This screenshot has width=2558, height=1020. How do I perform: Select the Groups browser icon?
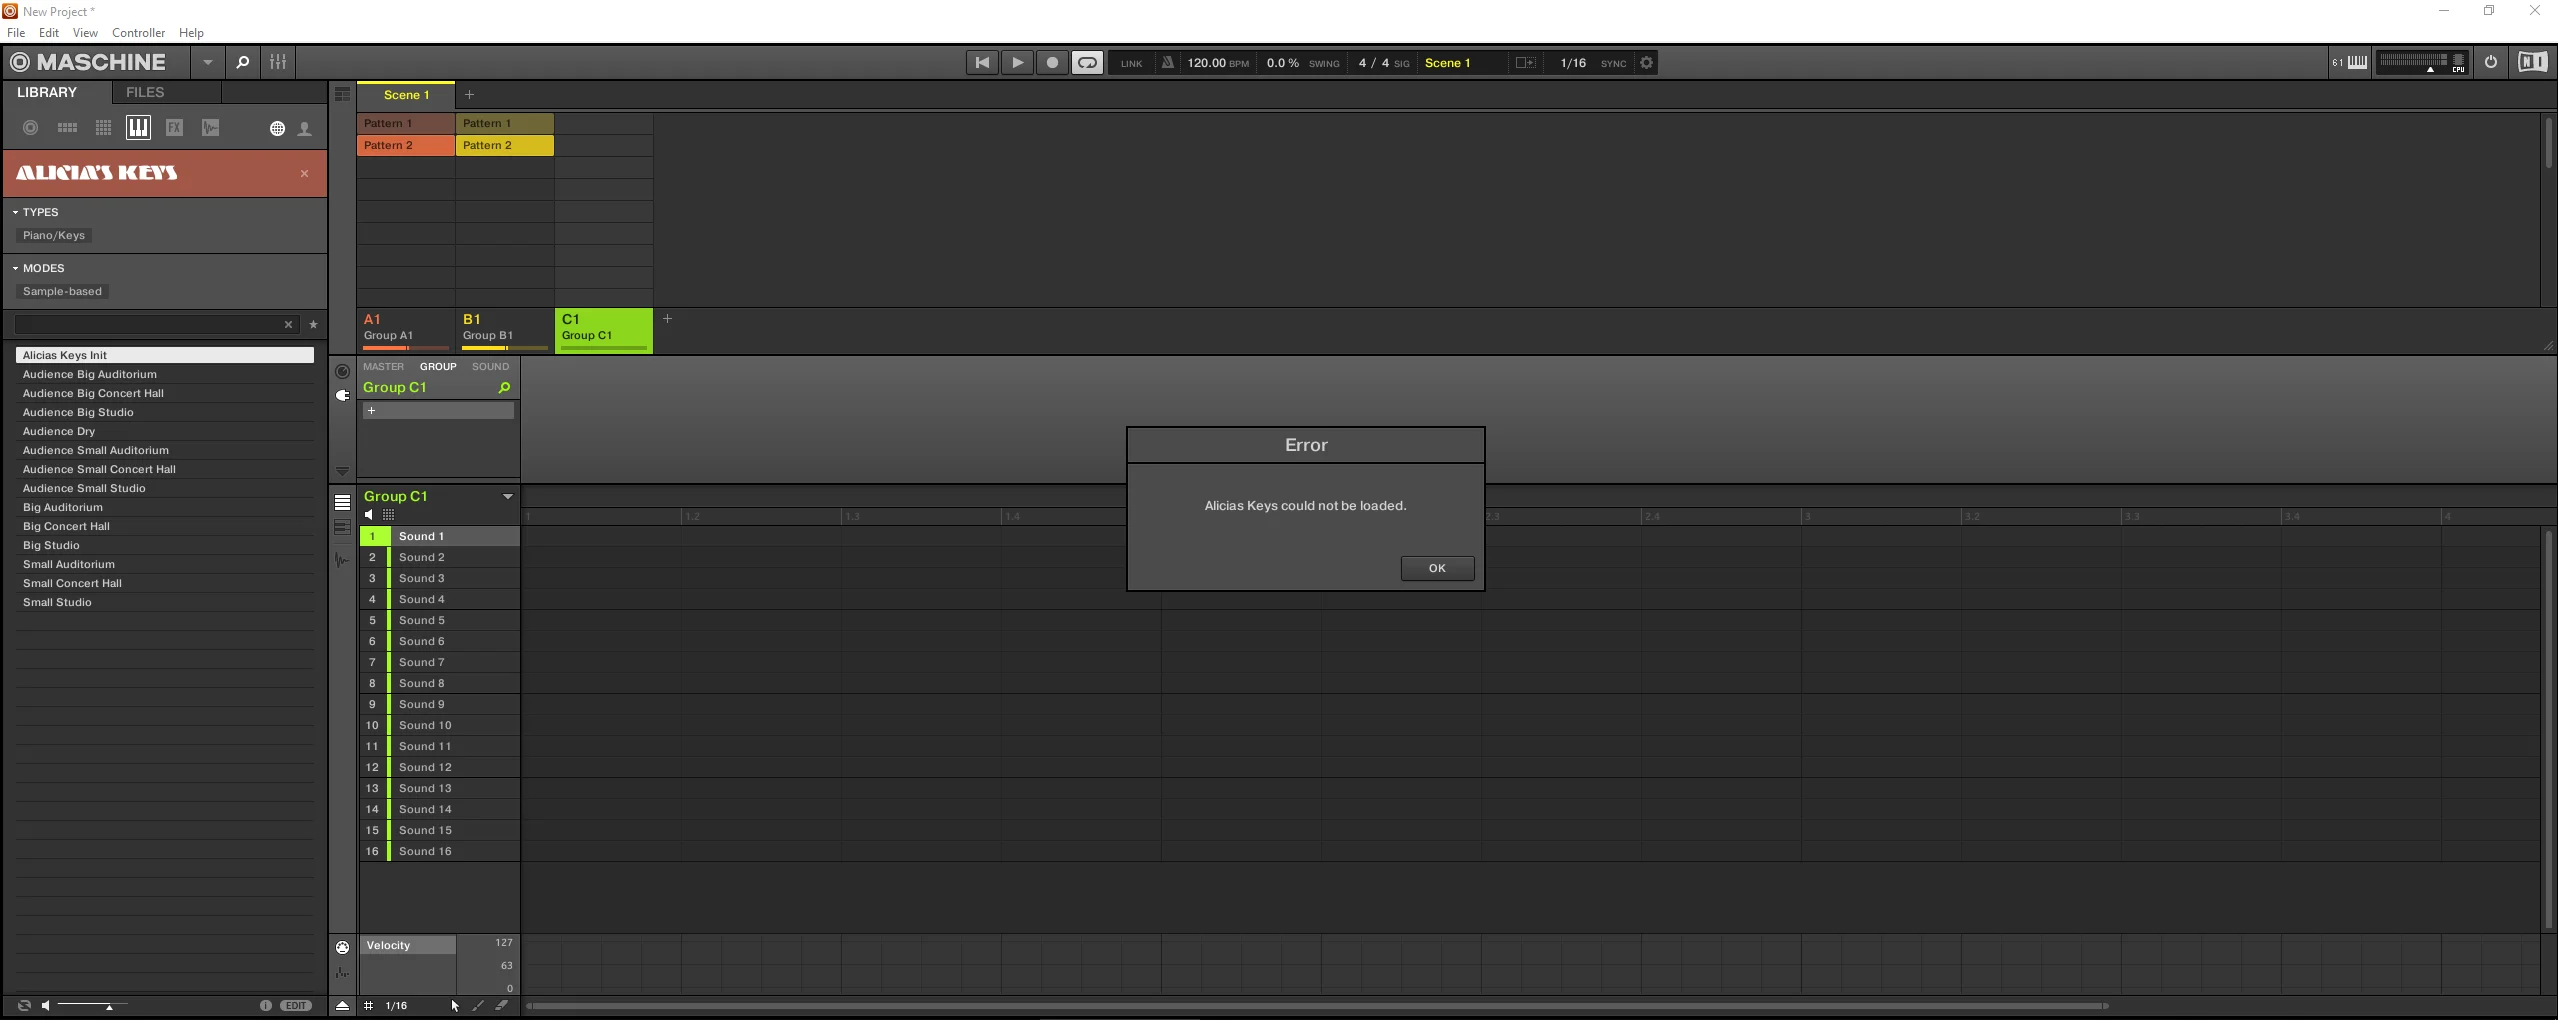[x=67, y=128]
